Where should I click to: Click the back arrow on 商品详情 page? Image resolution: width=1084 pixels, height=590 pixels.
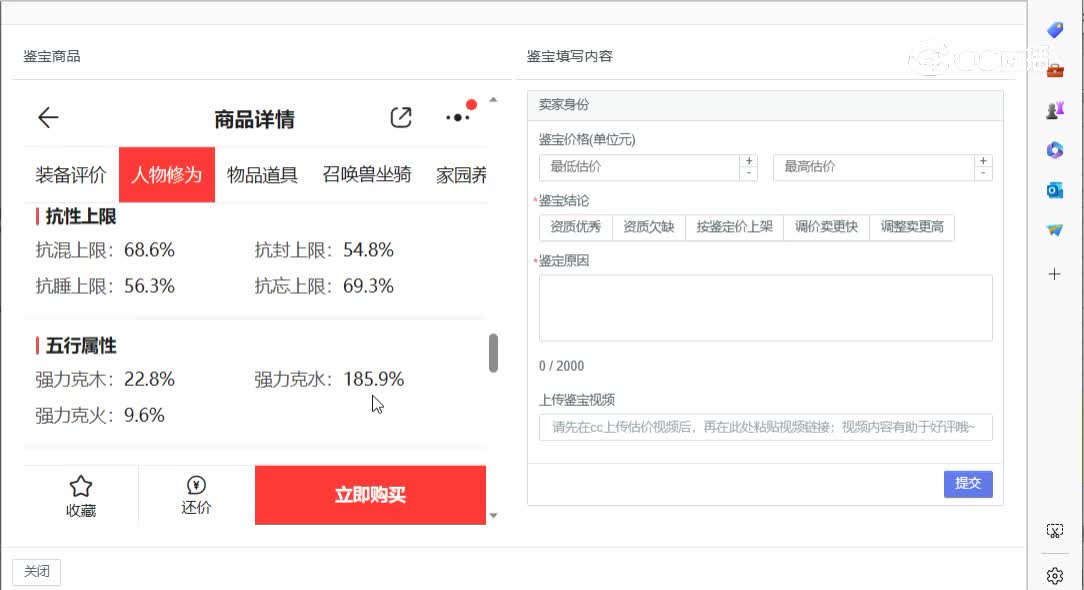pyautogui.click(x=47, y=117)
